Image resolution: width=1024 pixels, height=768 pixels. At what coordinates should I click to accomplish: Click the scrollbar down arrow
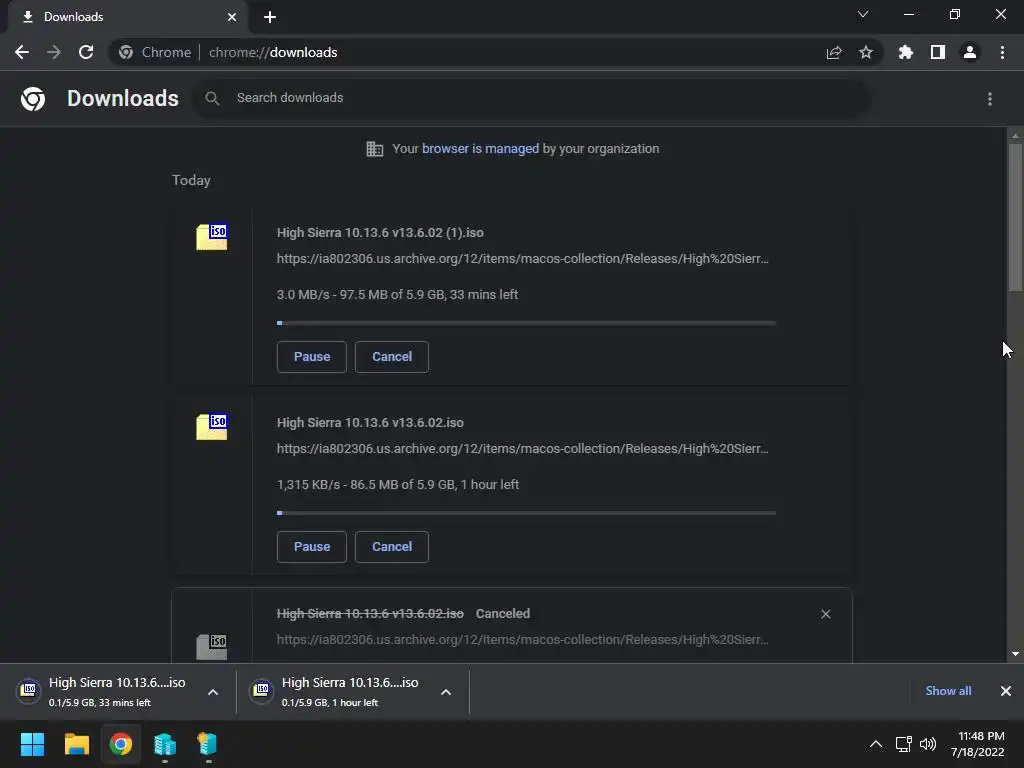click(1015, 654)
